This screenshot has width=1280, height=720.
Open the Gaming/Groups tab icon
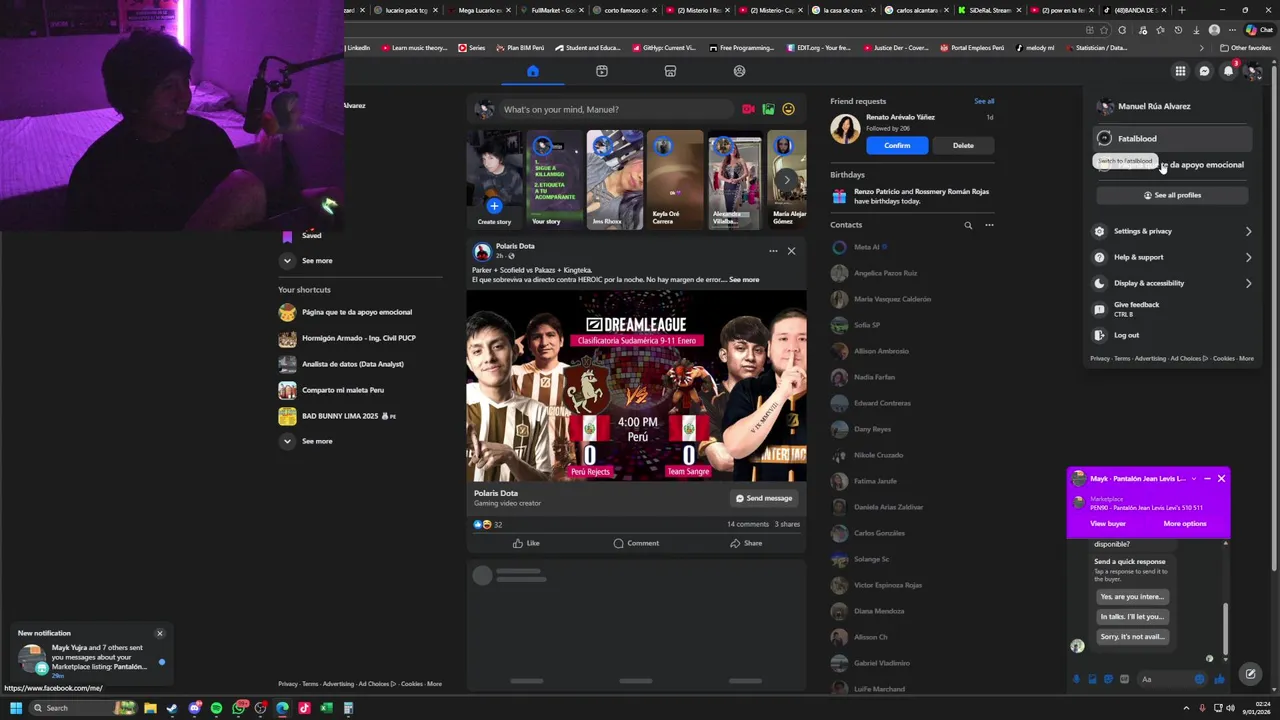coord(739,71)
